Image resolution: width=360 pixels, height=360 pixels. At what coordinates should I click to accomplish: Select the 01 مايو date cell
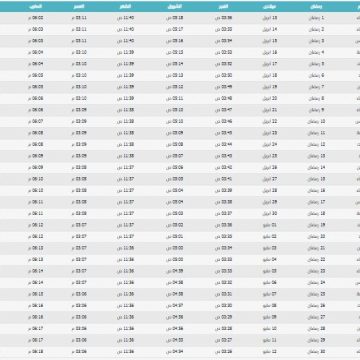pyautogui.click(x=270, y=225)
